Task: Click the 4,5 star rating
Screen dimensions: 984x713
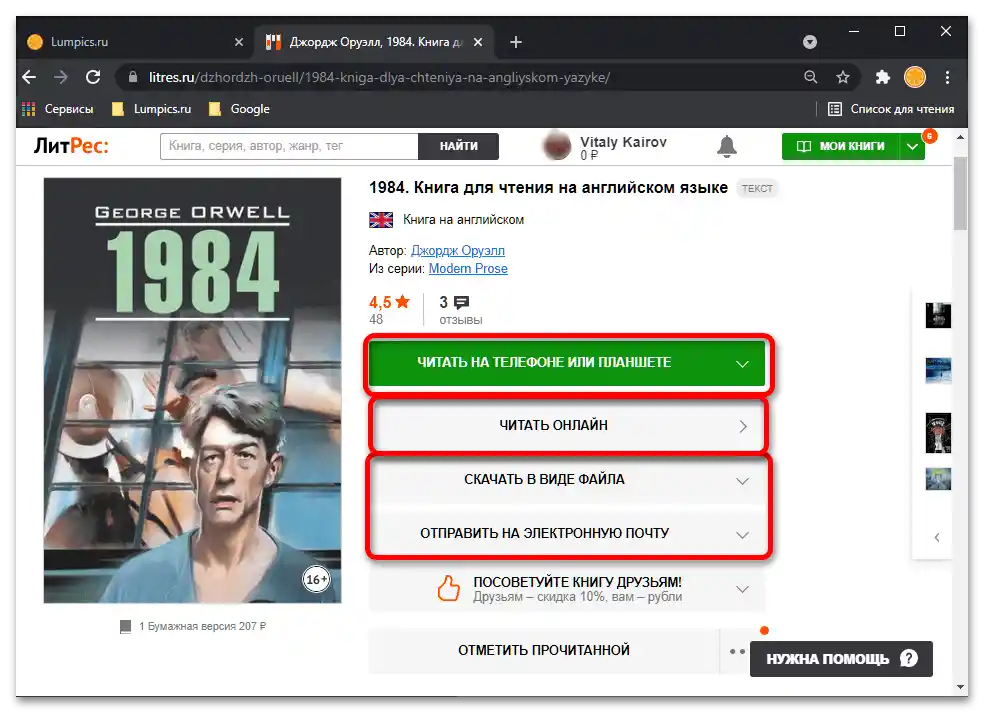Action: (x=389, y=302)
